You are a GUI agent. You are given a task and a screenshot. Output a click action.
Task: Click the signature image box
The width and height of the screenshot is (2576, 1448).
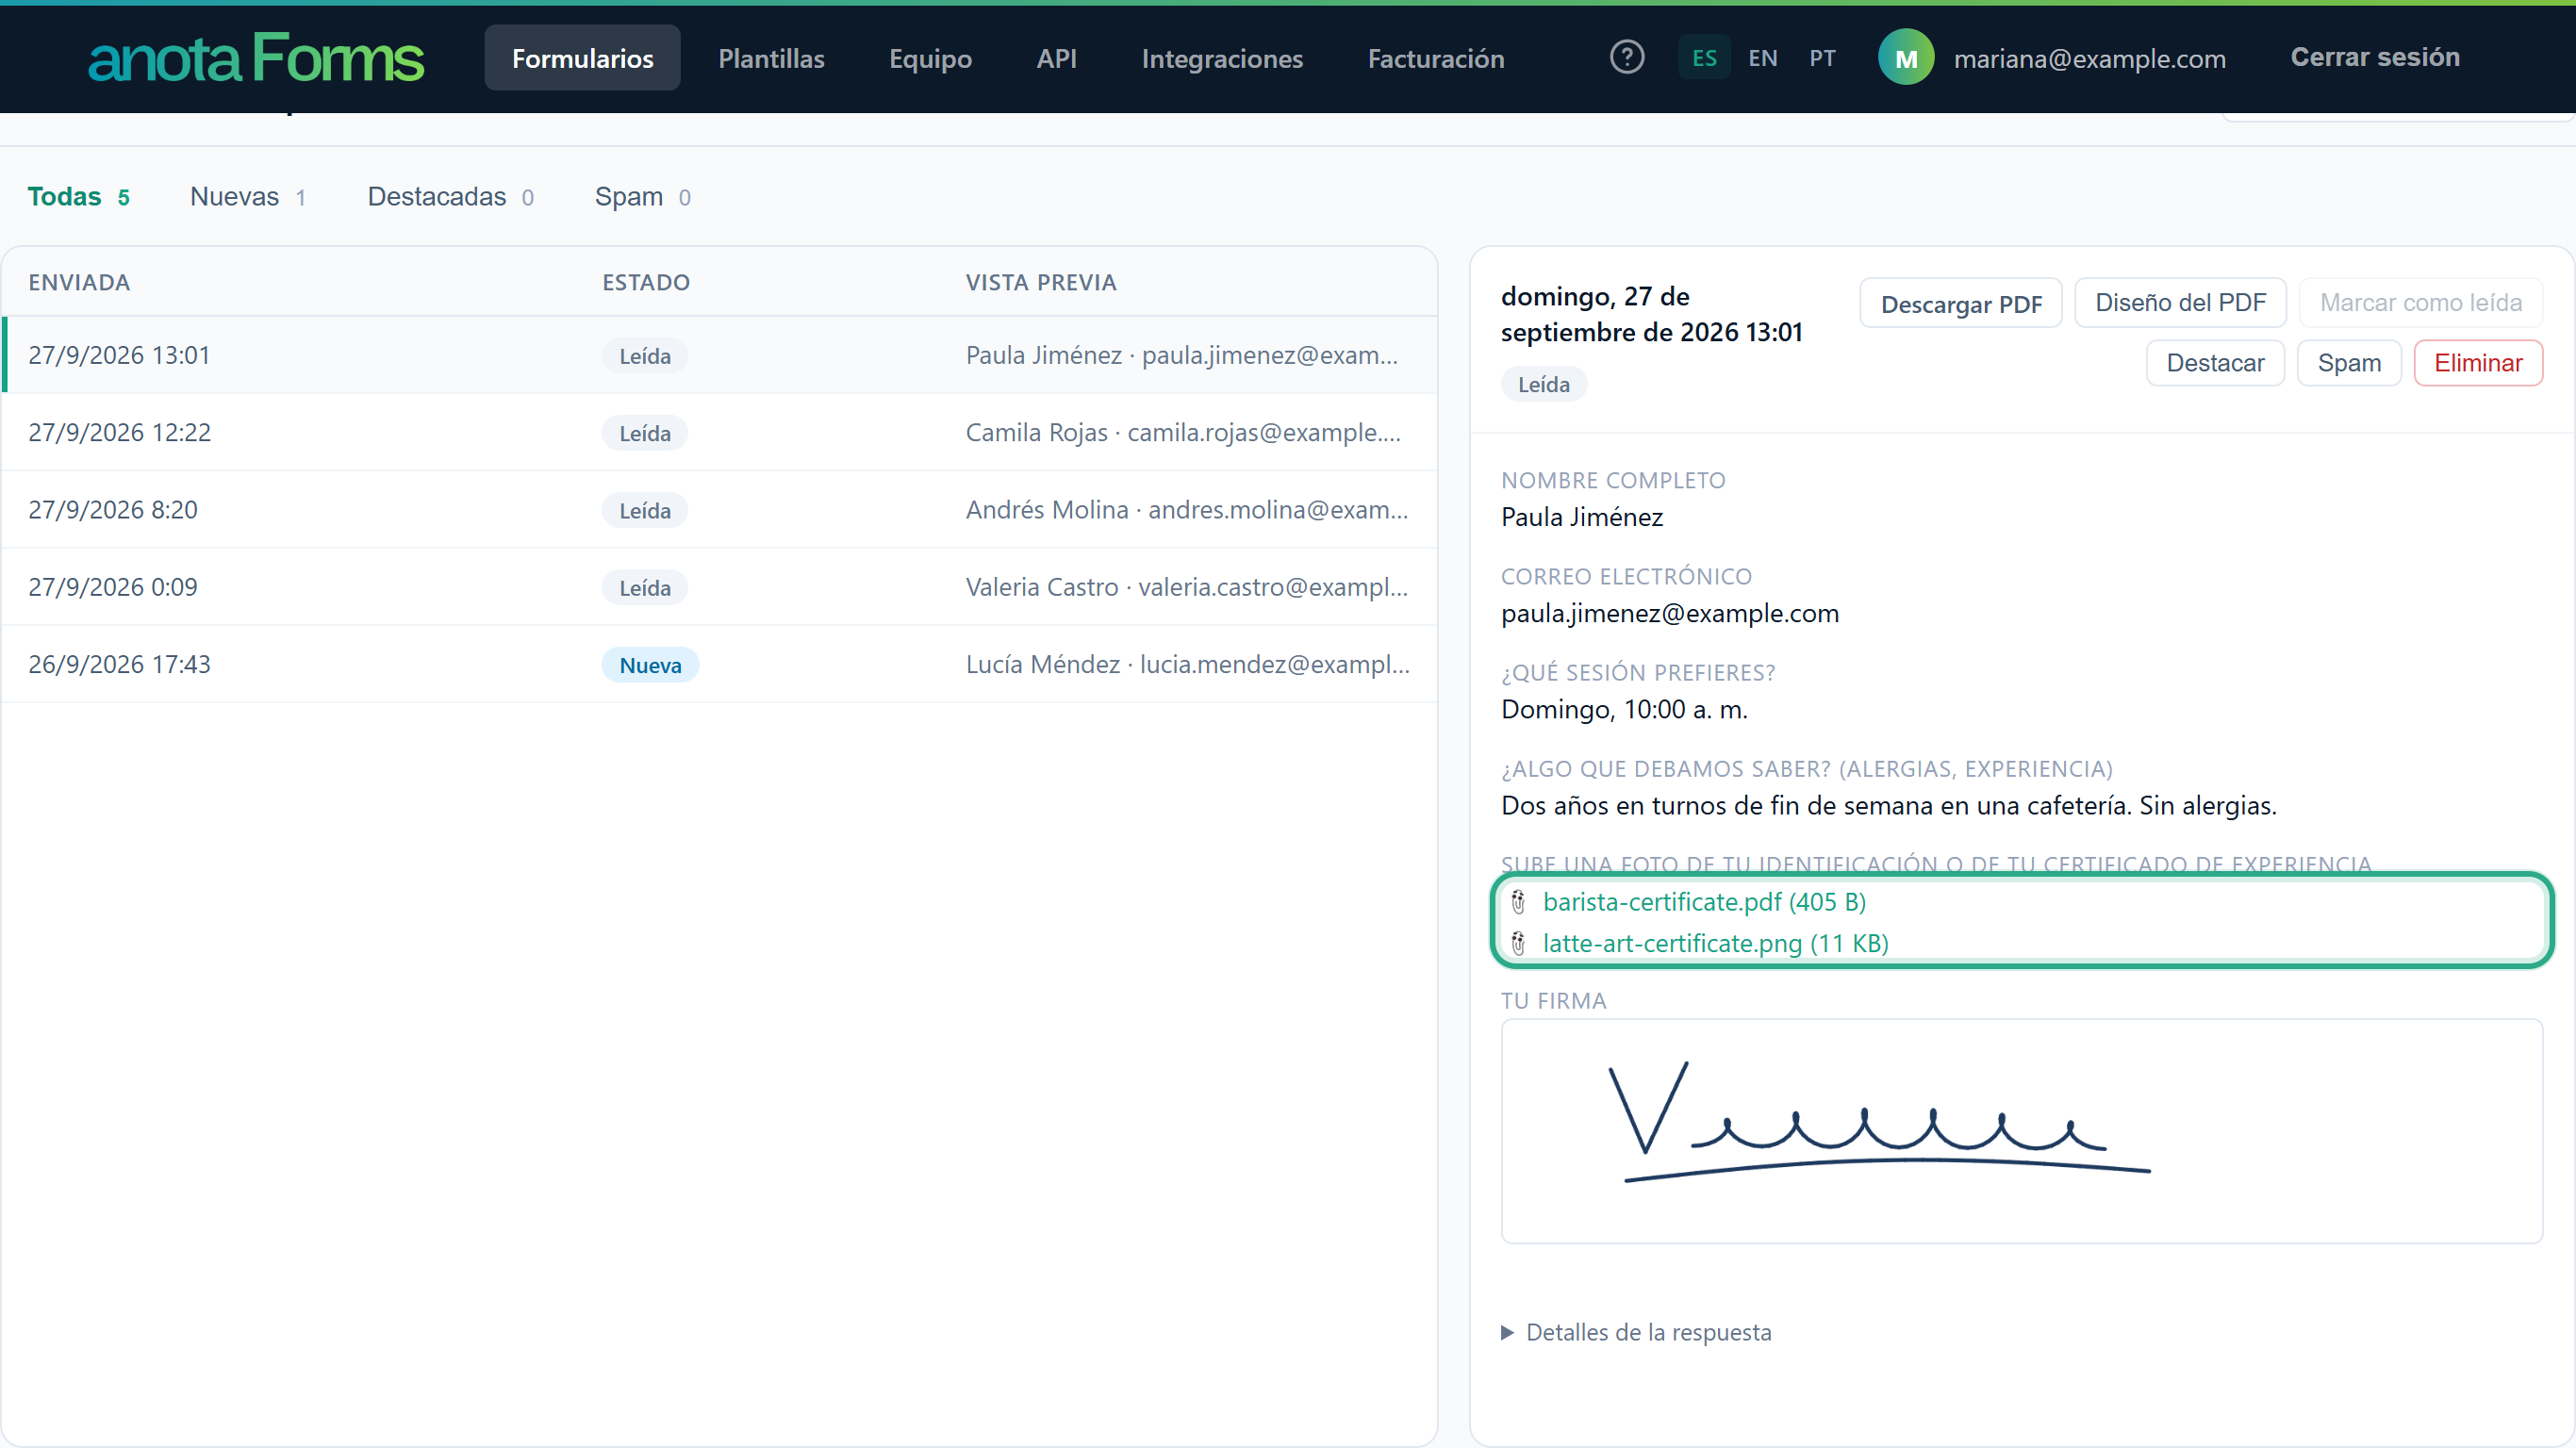tap(2021, 1131)
